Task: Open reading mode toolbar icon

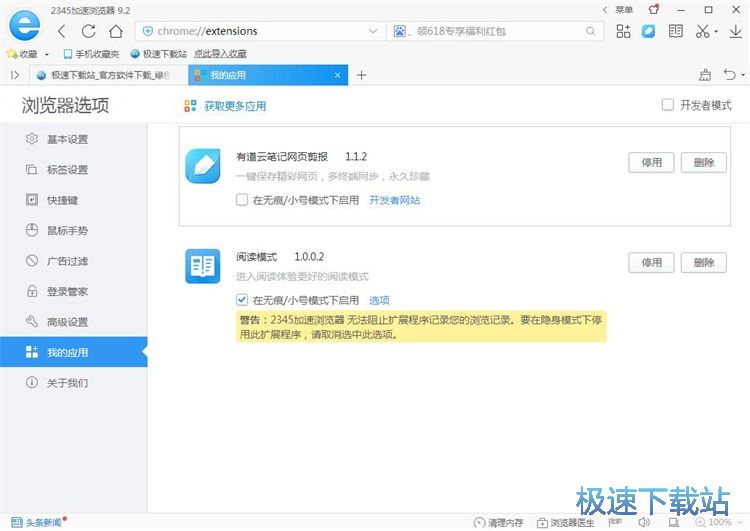Action: 675,32
